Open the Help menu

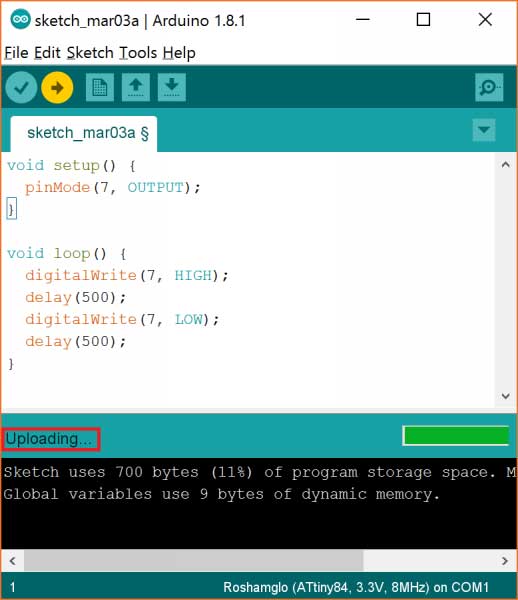point(179,53)
